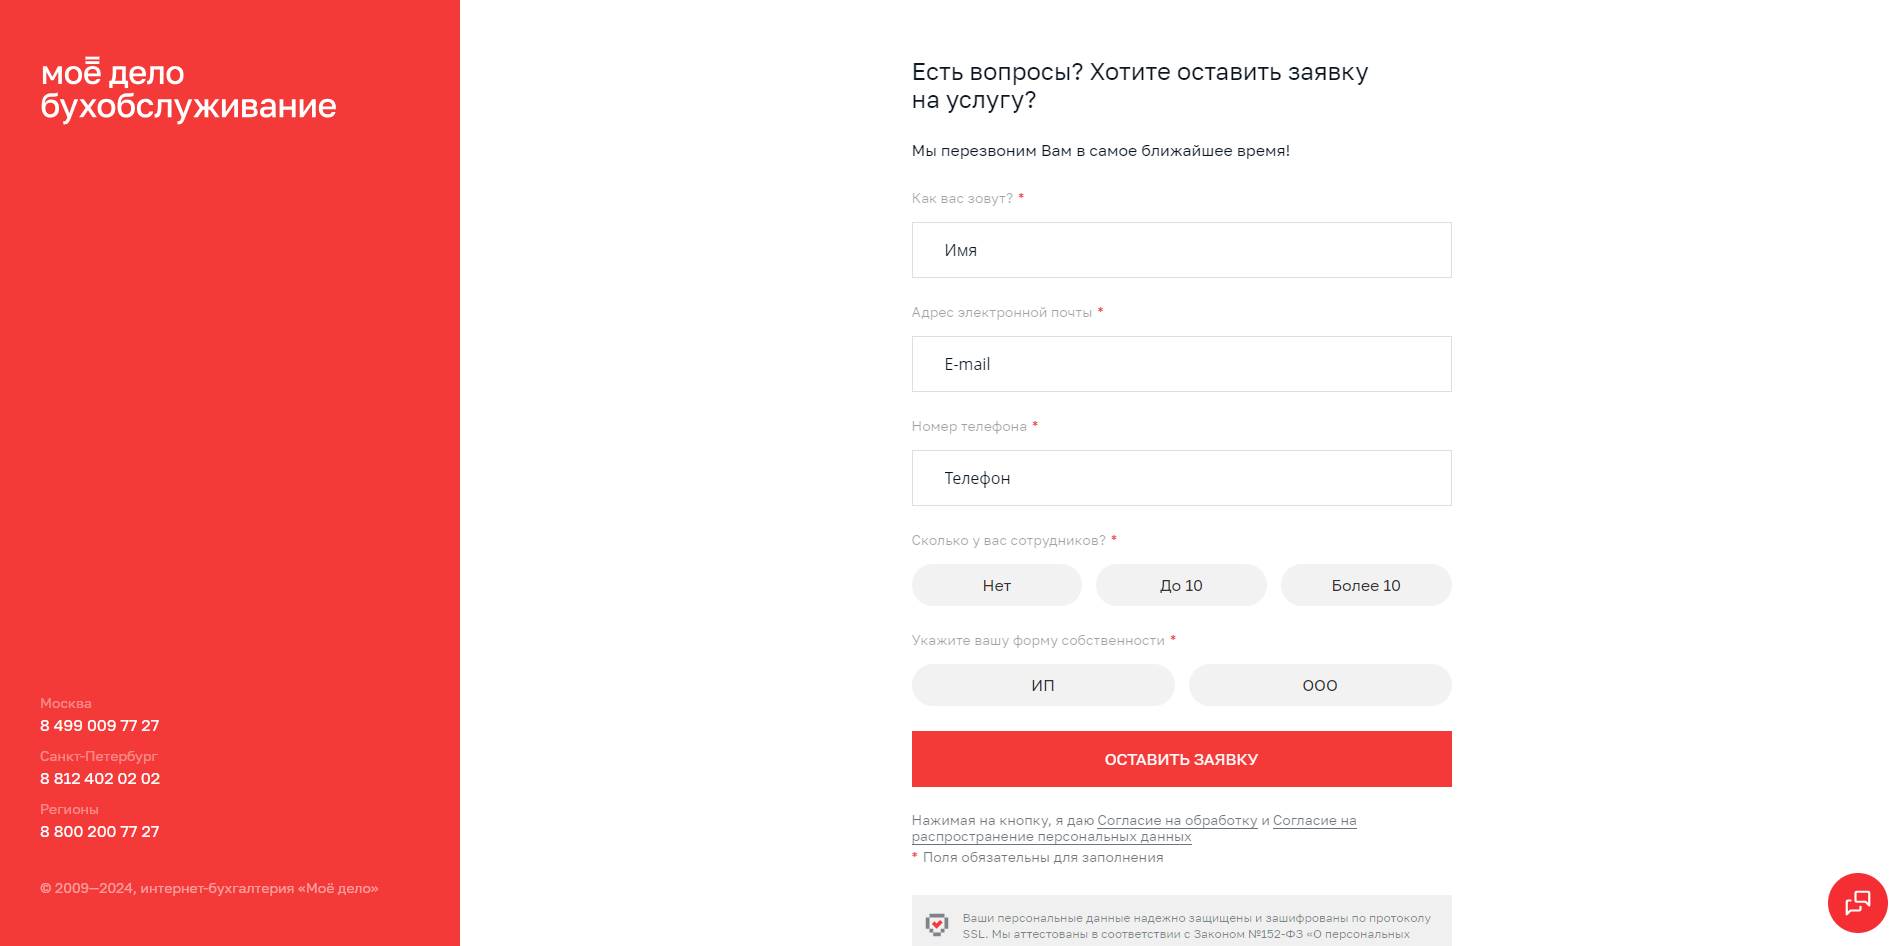
Task: Click the 'Адрес электронной почты' field label
Action: tap(1001, 313)
